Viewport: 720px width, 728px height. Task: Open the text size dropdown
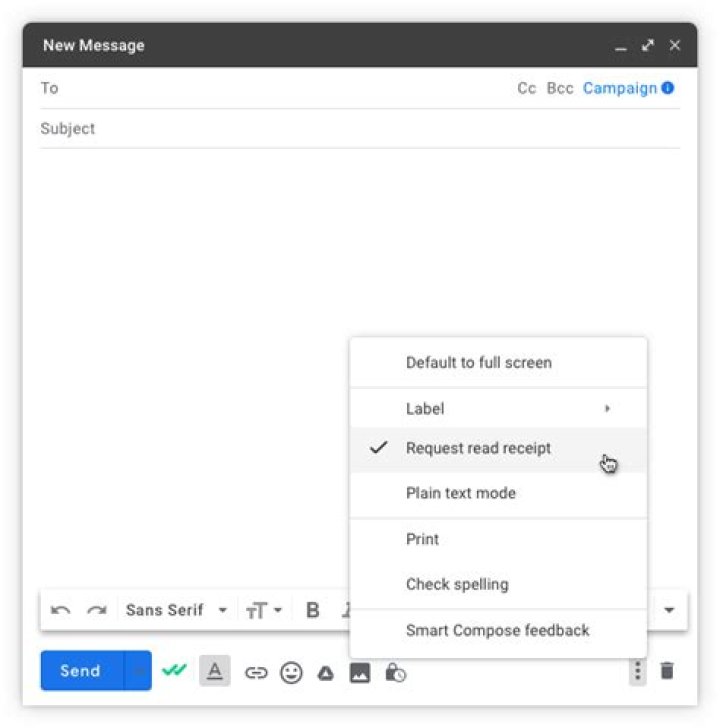pyautogui.click(x=264, y=610)
